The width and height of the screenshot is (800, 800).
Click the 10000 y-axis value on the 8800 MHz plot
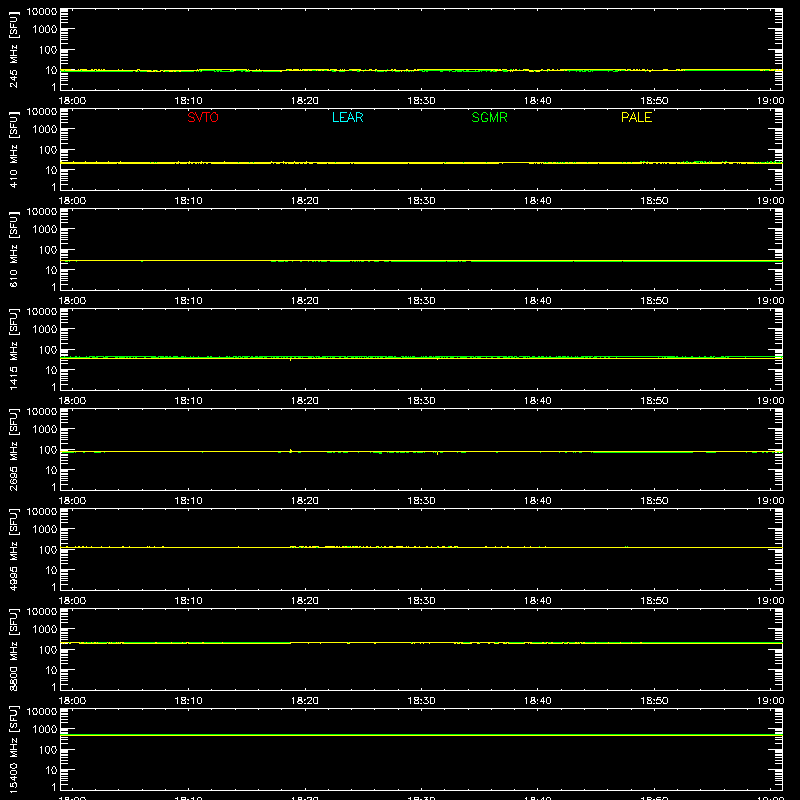click(x=42, y=612)
